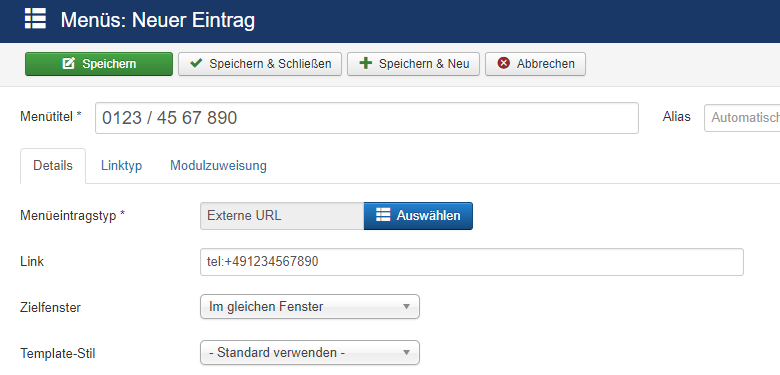Click the plus icon on Speichern & Neu
This screenshot has width=780, height=375.
pyautogui.click(x=366, y=63)
